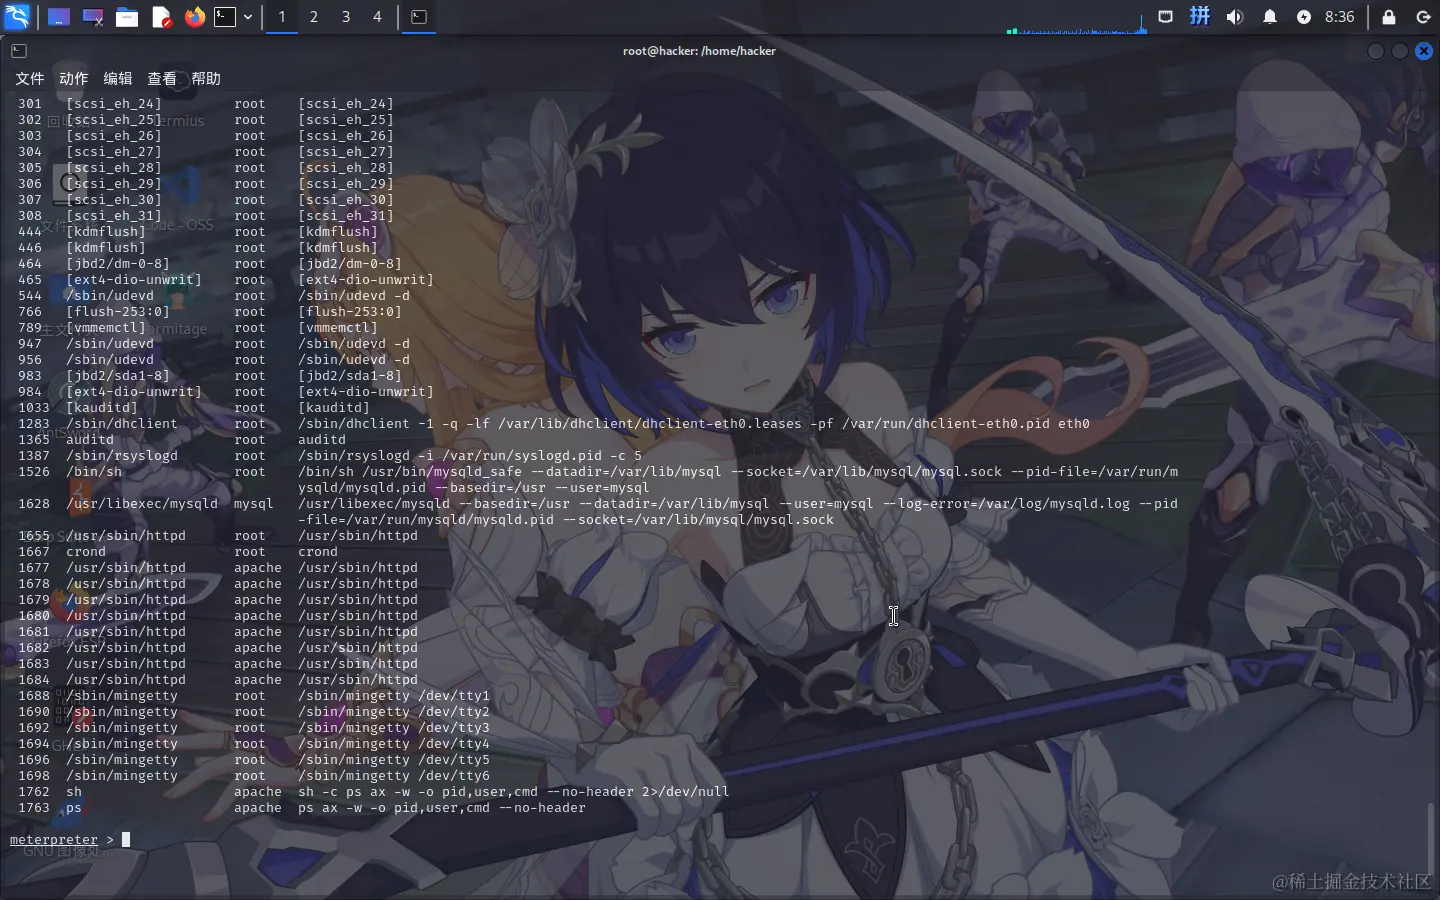This screenshot has height=900, width=1440.
Task: Switch to workspace 3
Action: (x=346, y=17)
